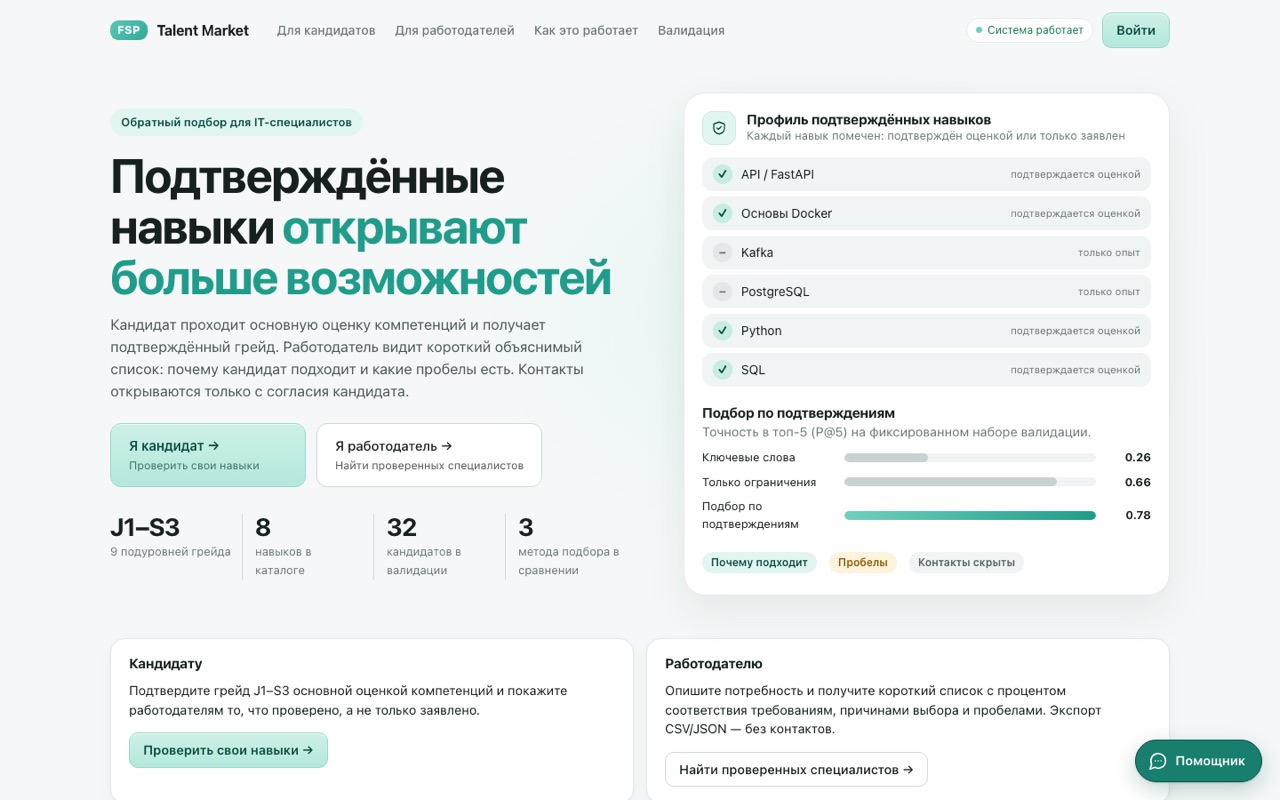Image resolution: width=1280 pixels, height=800 pixels.
Task: Click the Talent Market brand name
Action: (203, 30)
